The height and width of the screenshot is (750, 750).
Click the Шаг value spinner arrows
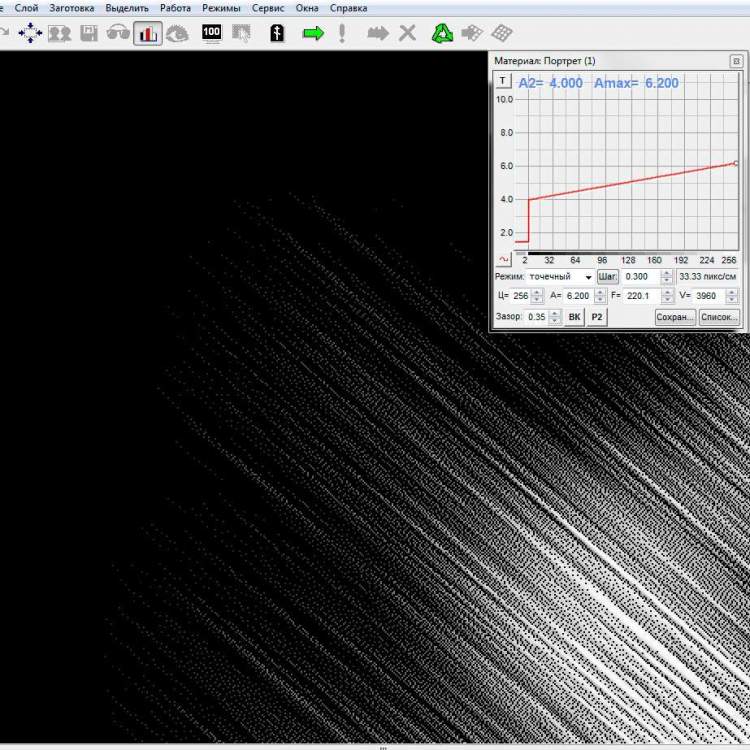(x=667, y=276)
